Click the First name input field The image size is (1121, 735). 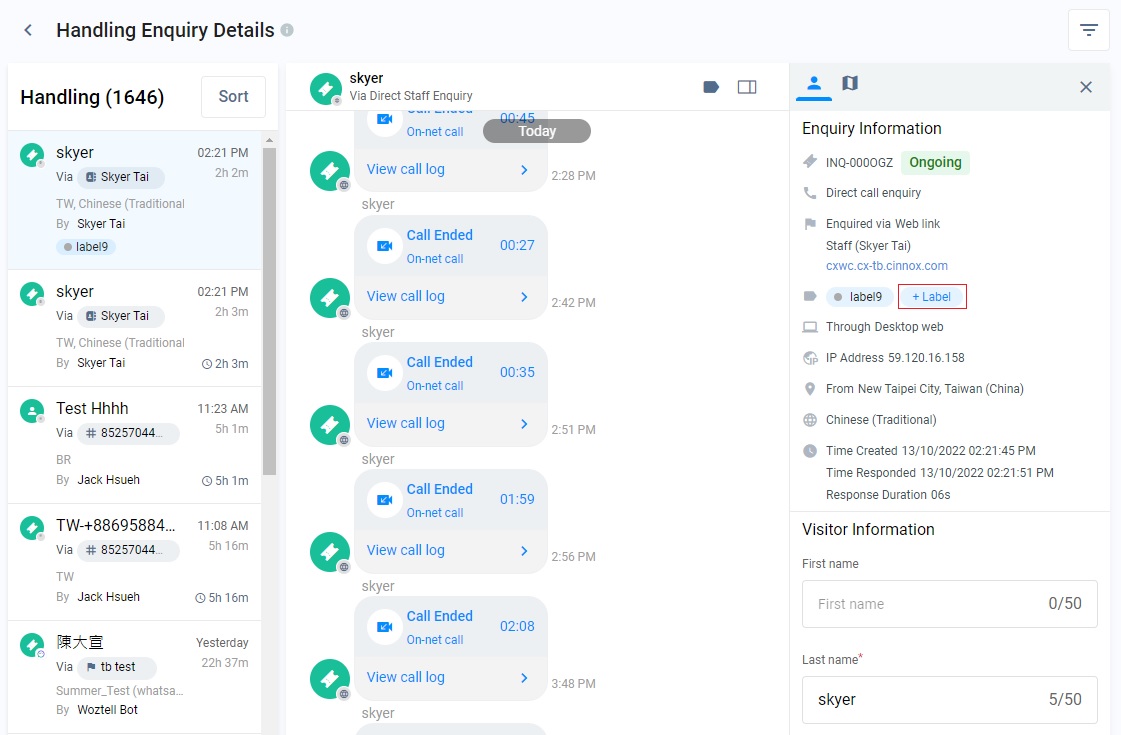[x=949, y=604]
